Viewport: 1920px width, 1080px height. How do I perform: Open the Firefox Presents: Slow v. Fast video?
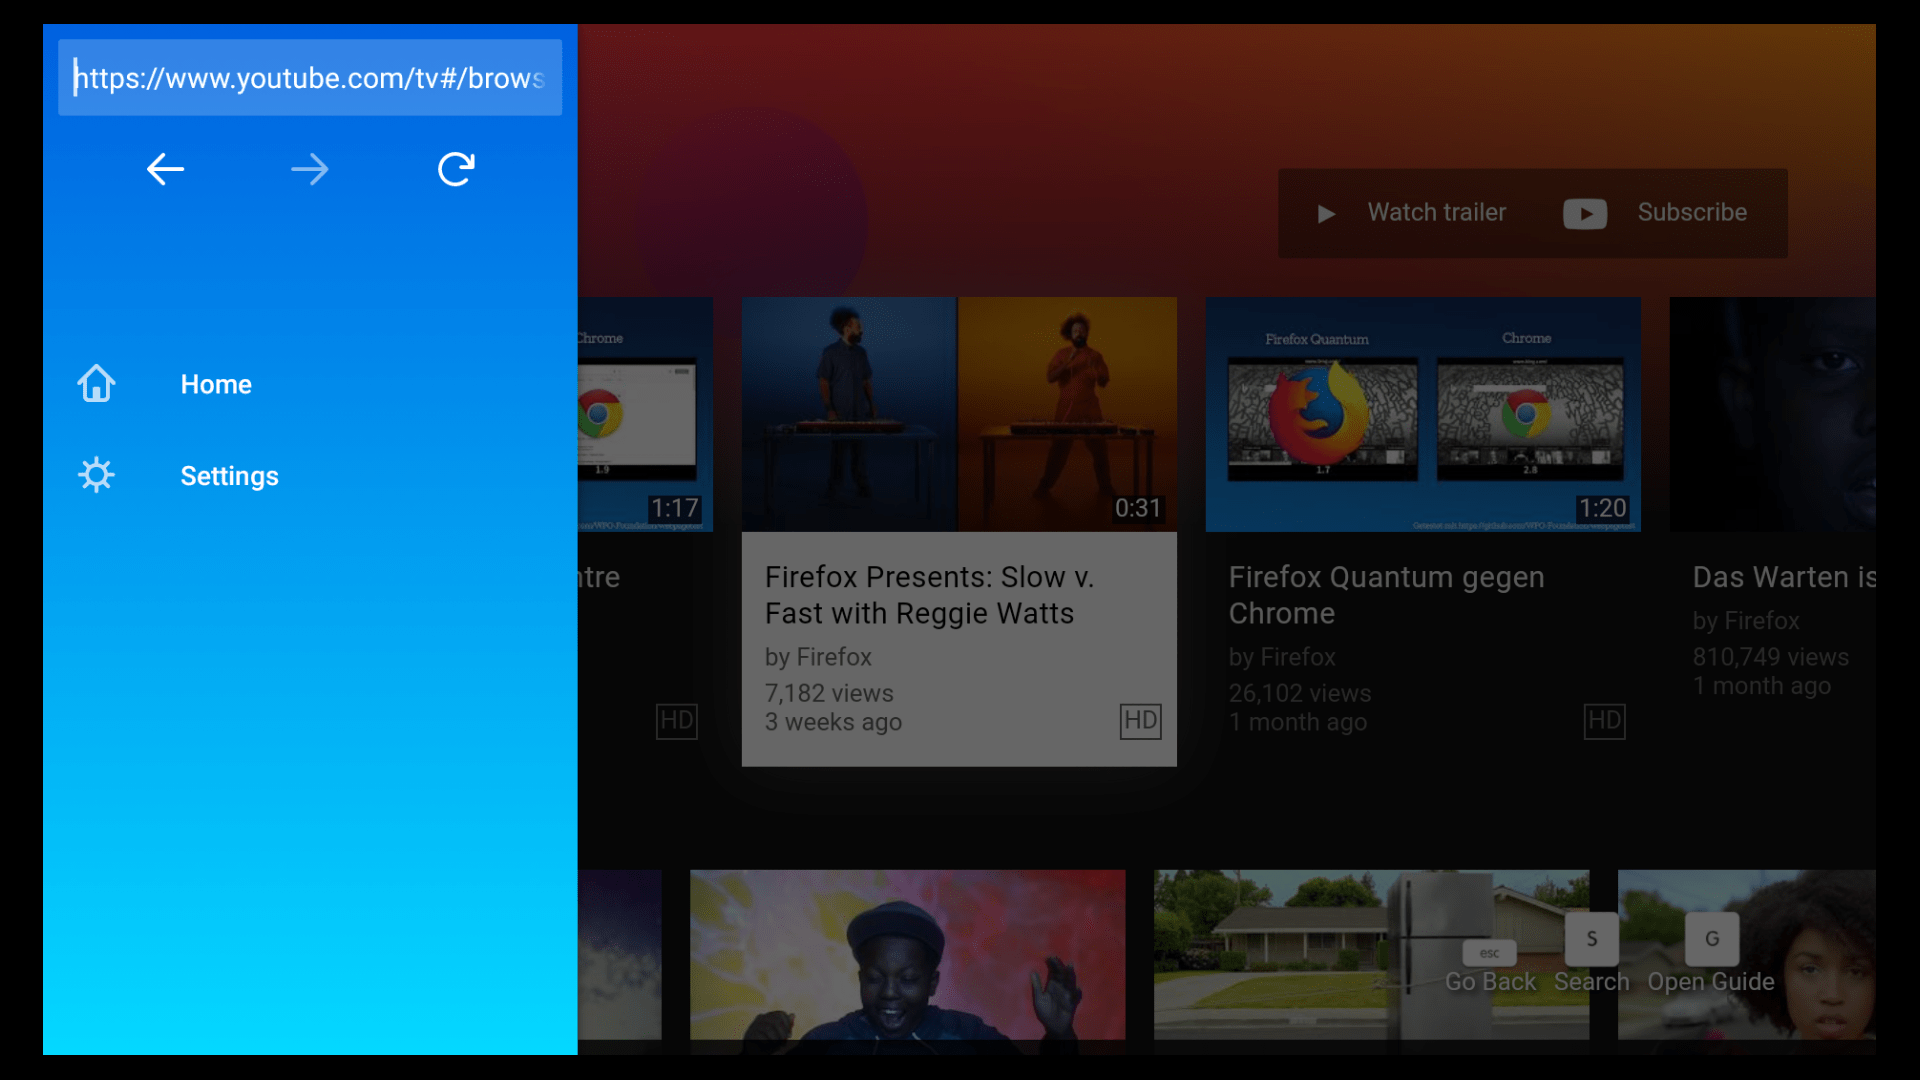tap(958, 414)
